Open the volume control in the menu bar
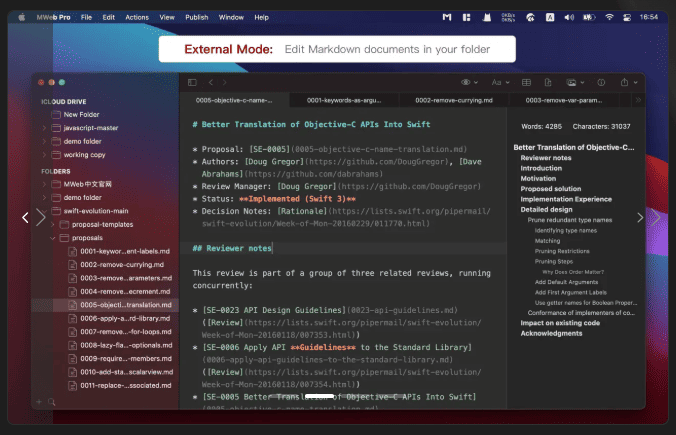Screen dimensions: 676x435 coord(569,17)
